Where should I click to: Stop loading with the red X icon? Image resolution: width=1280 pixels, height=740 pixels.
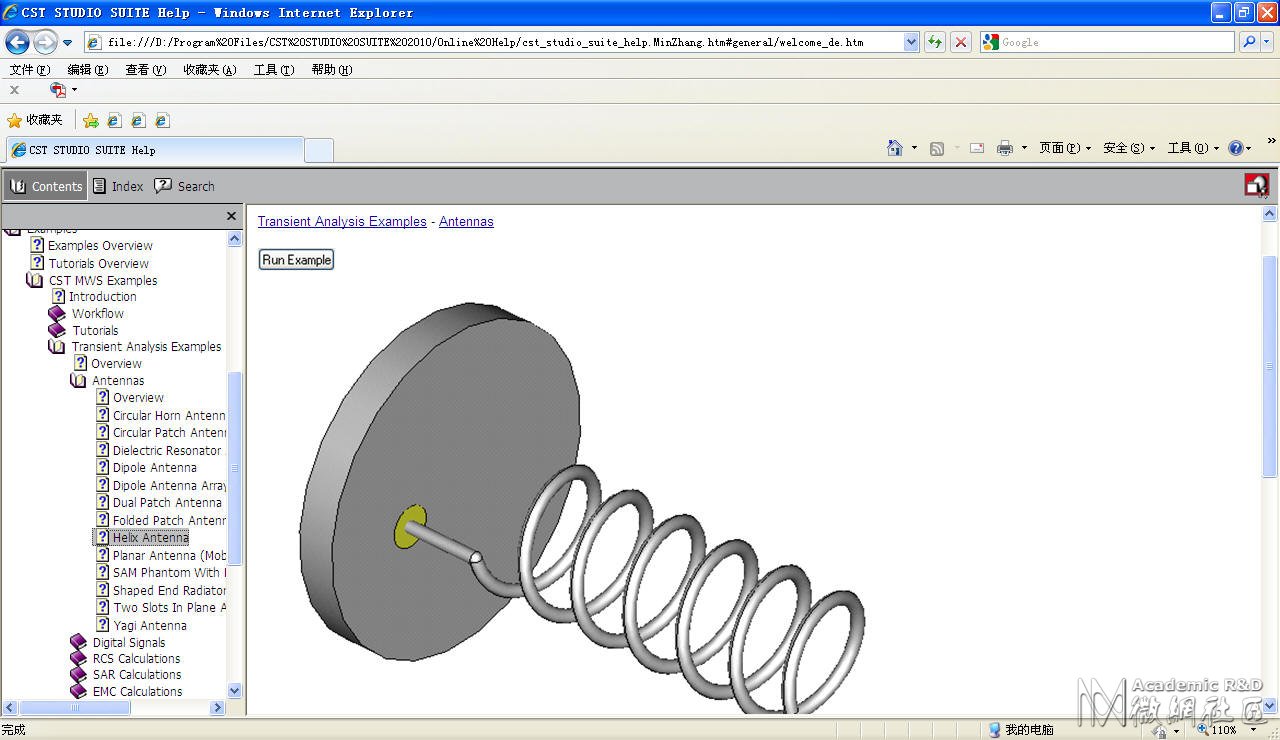point(961,42)
